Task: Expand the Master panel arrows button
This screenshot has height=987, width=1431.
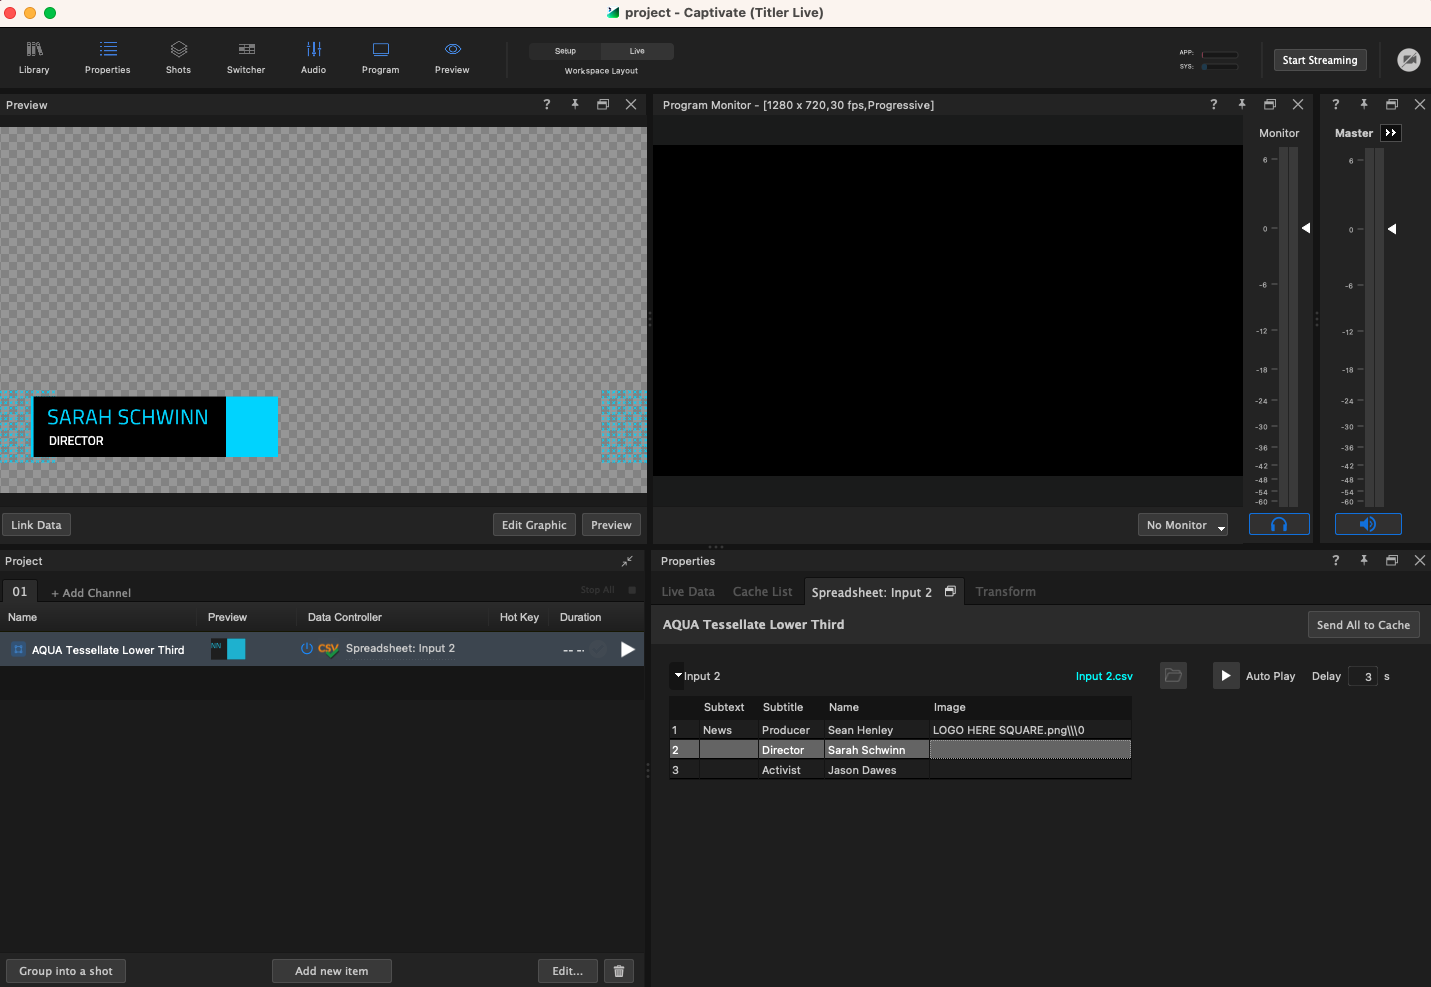Action: [x=1390, y=133]
